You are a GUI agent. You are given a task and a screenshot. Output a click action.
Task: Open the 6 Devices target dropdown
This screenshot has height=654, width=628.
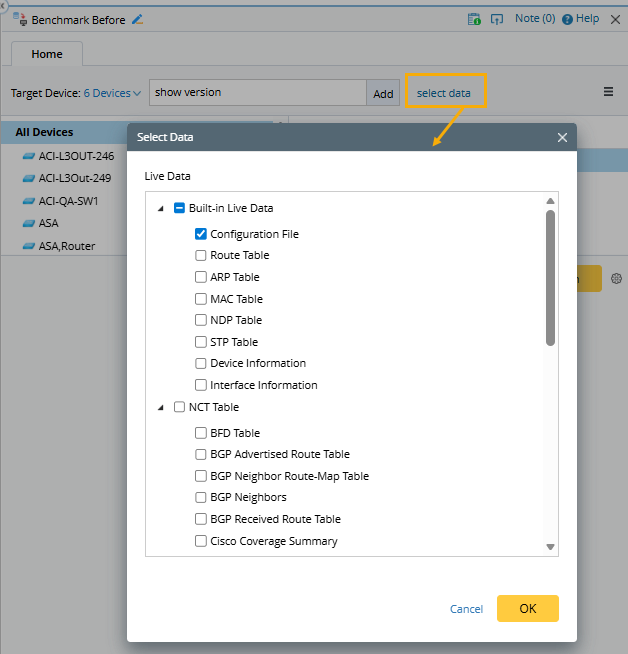pyautogui.click(x=112, y=93)
